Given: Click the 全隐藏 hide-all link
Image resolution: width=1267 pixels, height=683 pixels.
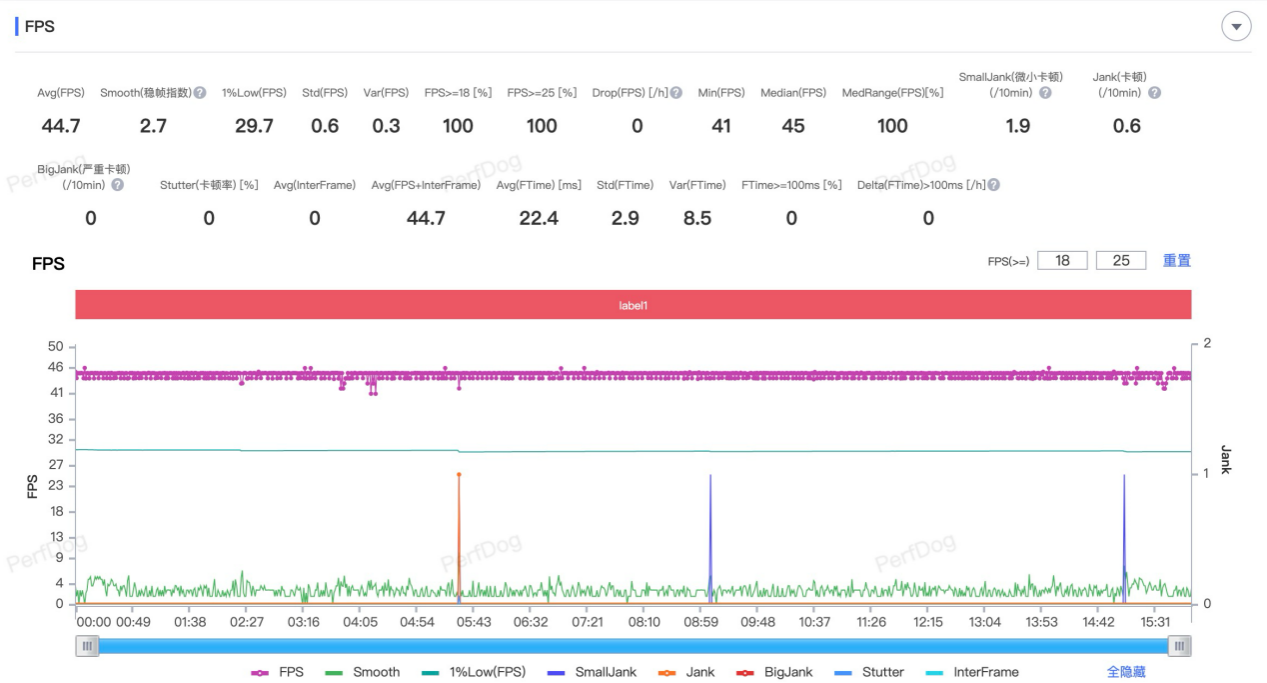Looking at the screenshot, I should coord(1126,672).
